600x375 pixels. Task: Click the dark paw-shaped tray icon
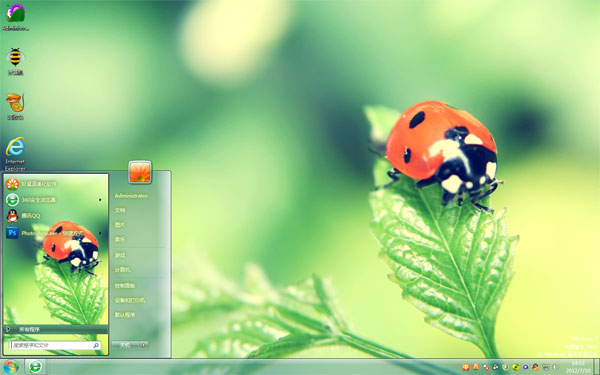496,367
